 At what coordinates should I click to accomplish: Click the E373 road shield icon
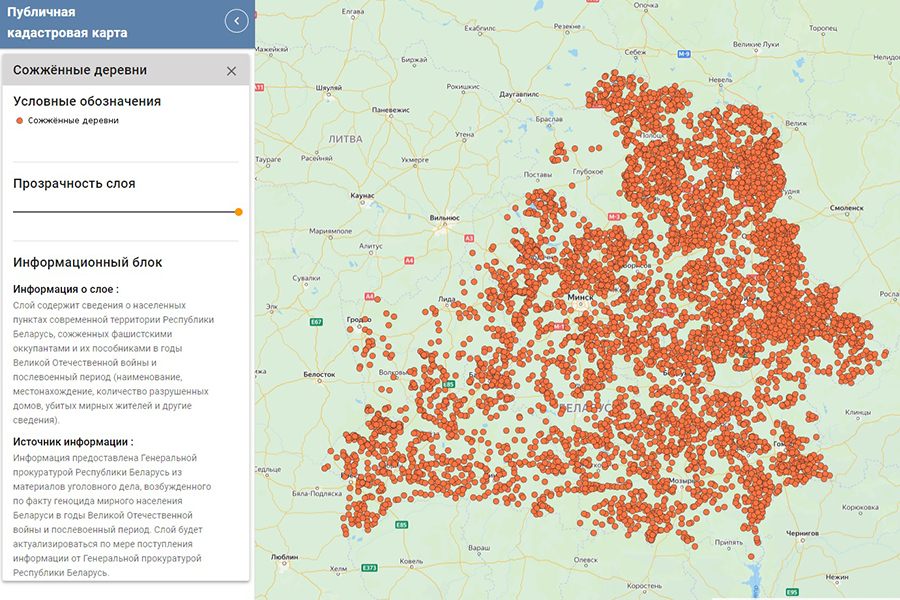point(370,567)
